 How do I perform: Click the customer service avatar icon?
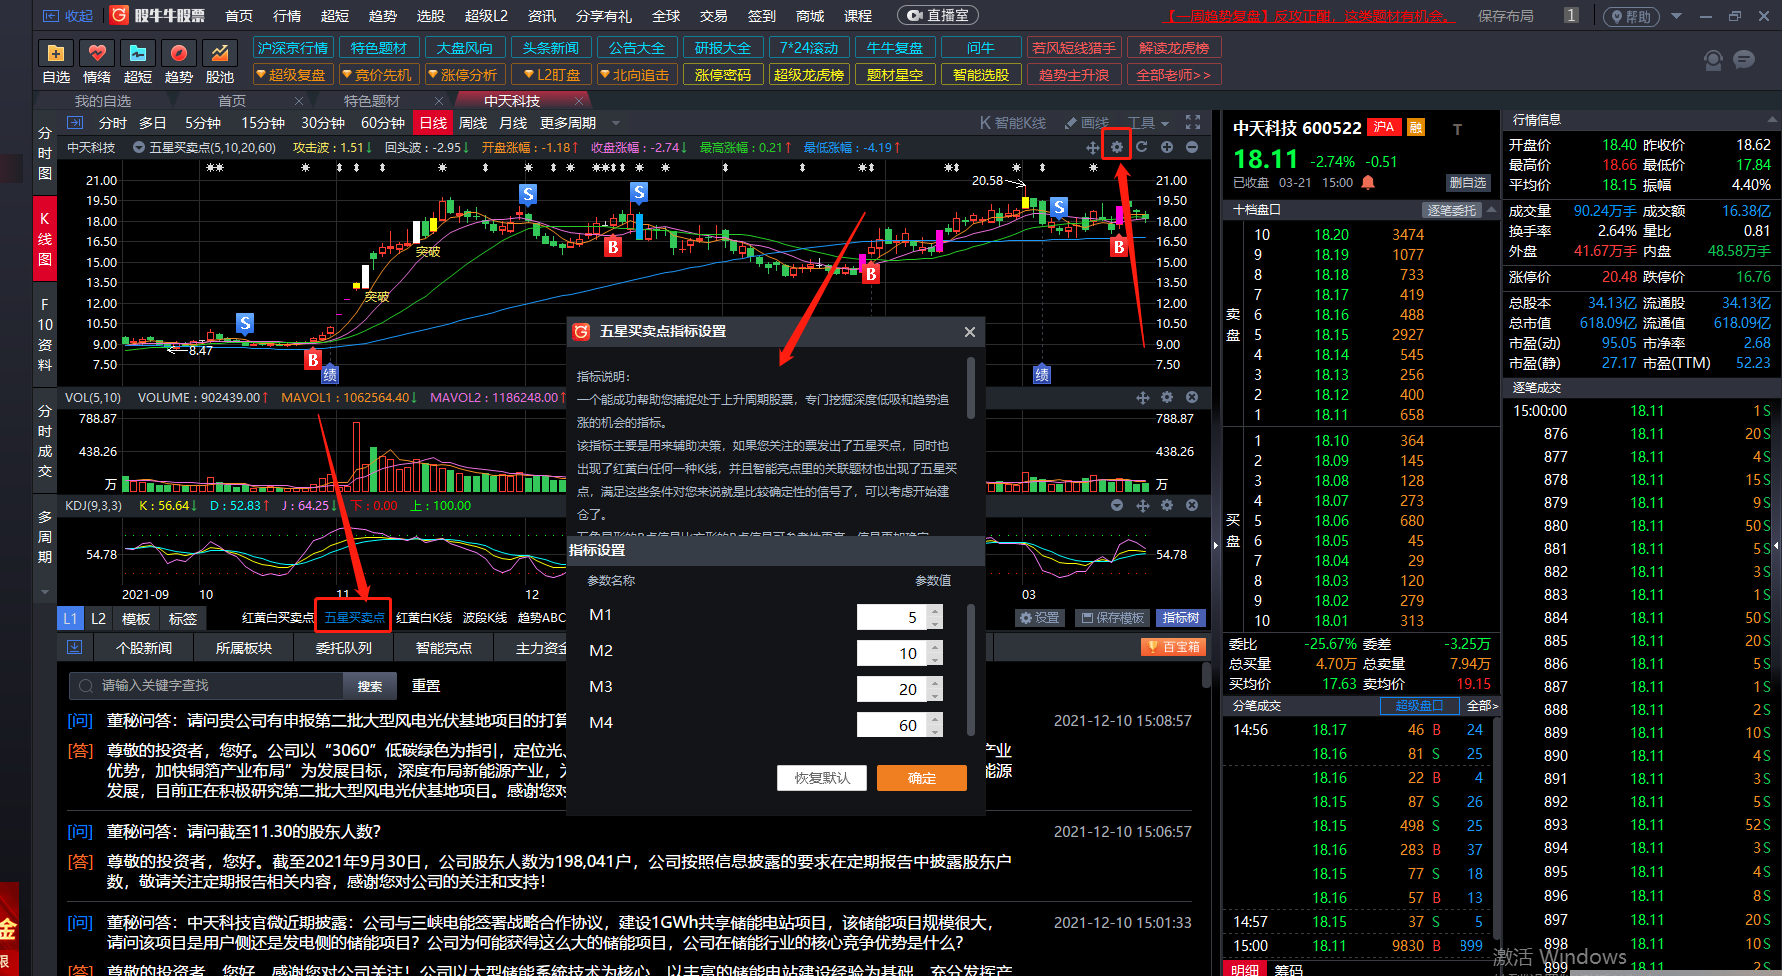tap(1713, 60)
